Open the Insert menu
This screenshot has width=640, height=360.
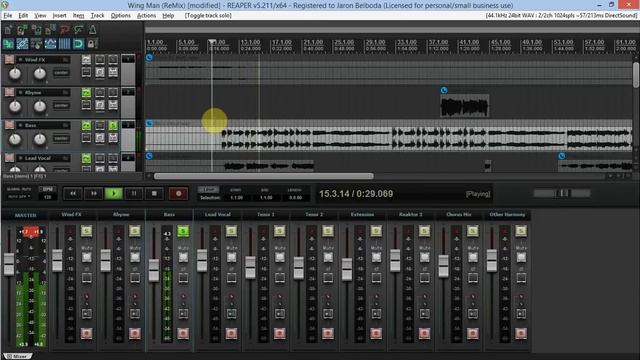[x=59, y=16]
